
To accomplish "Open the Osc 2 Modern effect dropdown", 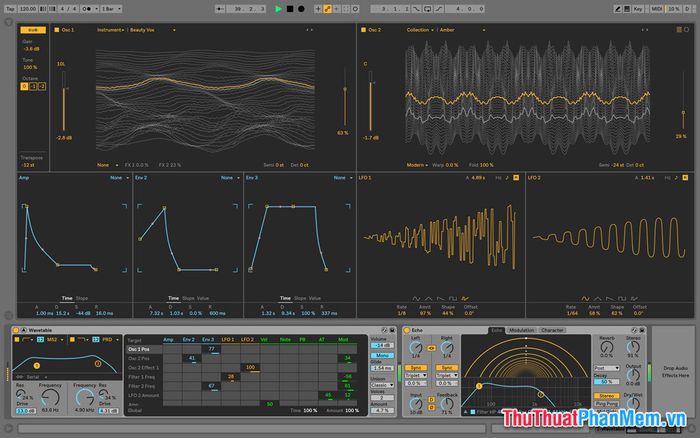I will [x=417, y=165].
